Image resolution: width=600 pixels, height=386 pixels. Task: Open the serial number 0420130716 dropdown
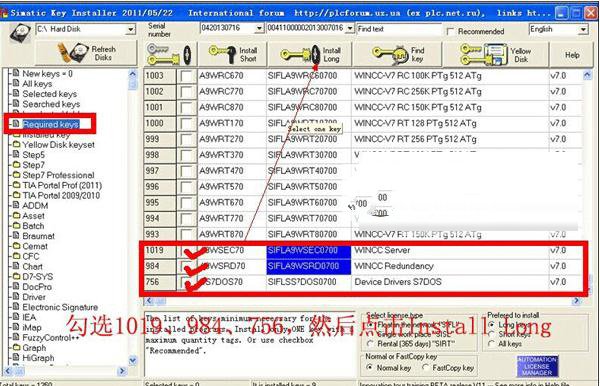259,28
